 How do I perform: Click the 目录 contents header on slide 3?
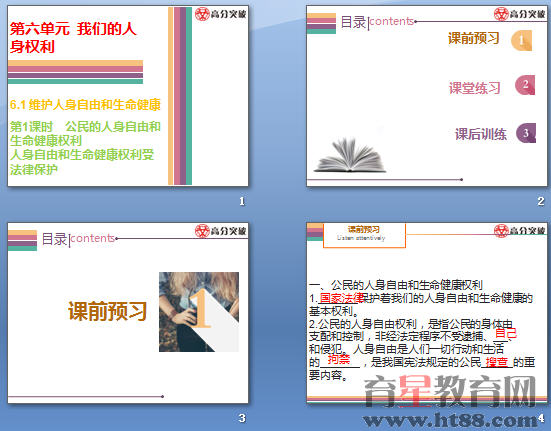(x=78, y=239)
